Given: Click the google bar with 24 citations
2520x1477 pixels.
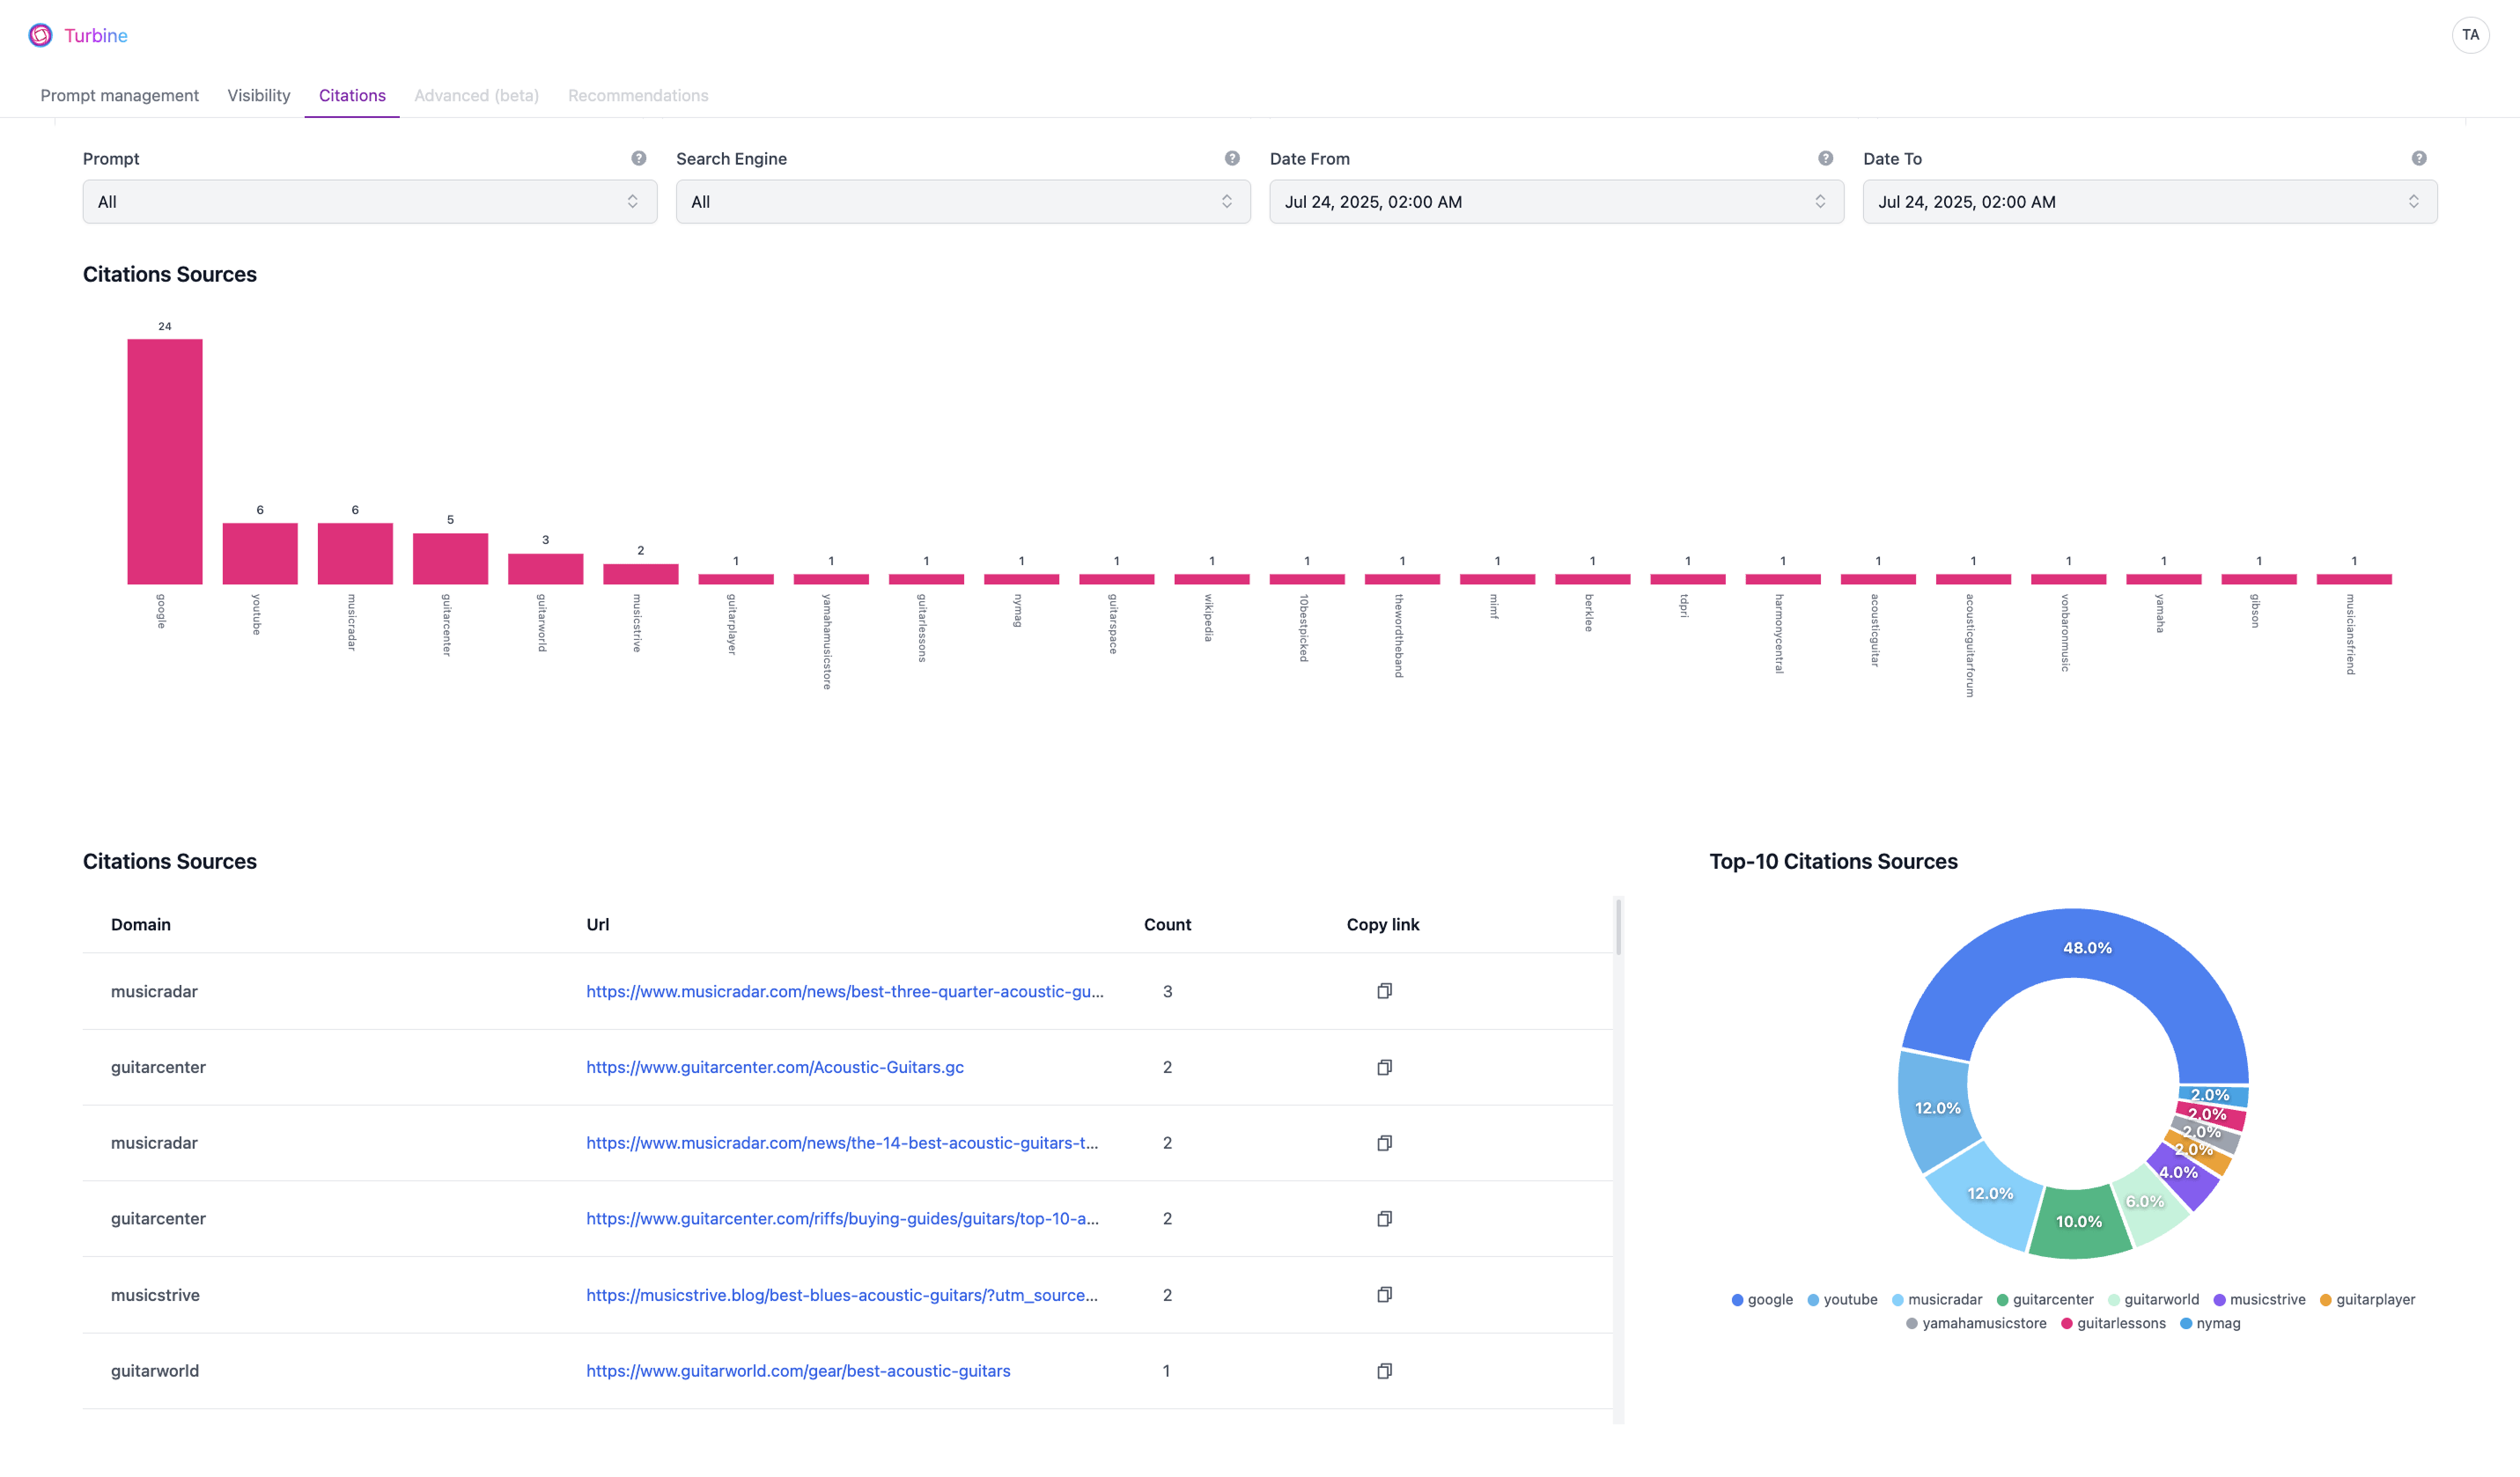Looking at the screenshot, I should point(165,461).
